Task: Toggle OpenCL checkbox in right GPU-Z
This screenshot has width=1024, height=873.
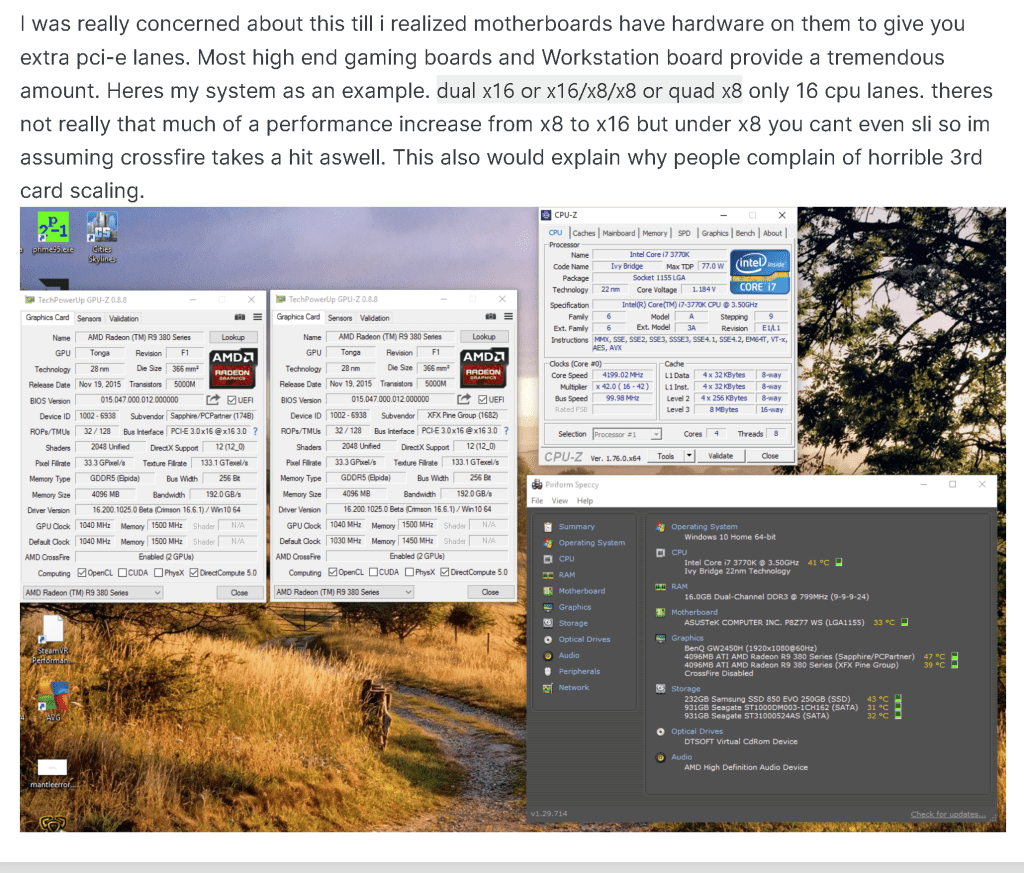Action: coord(332,572)
